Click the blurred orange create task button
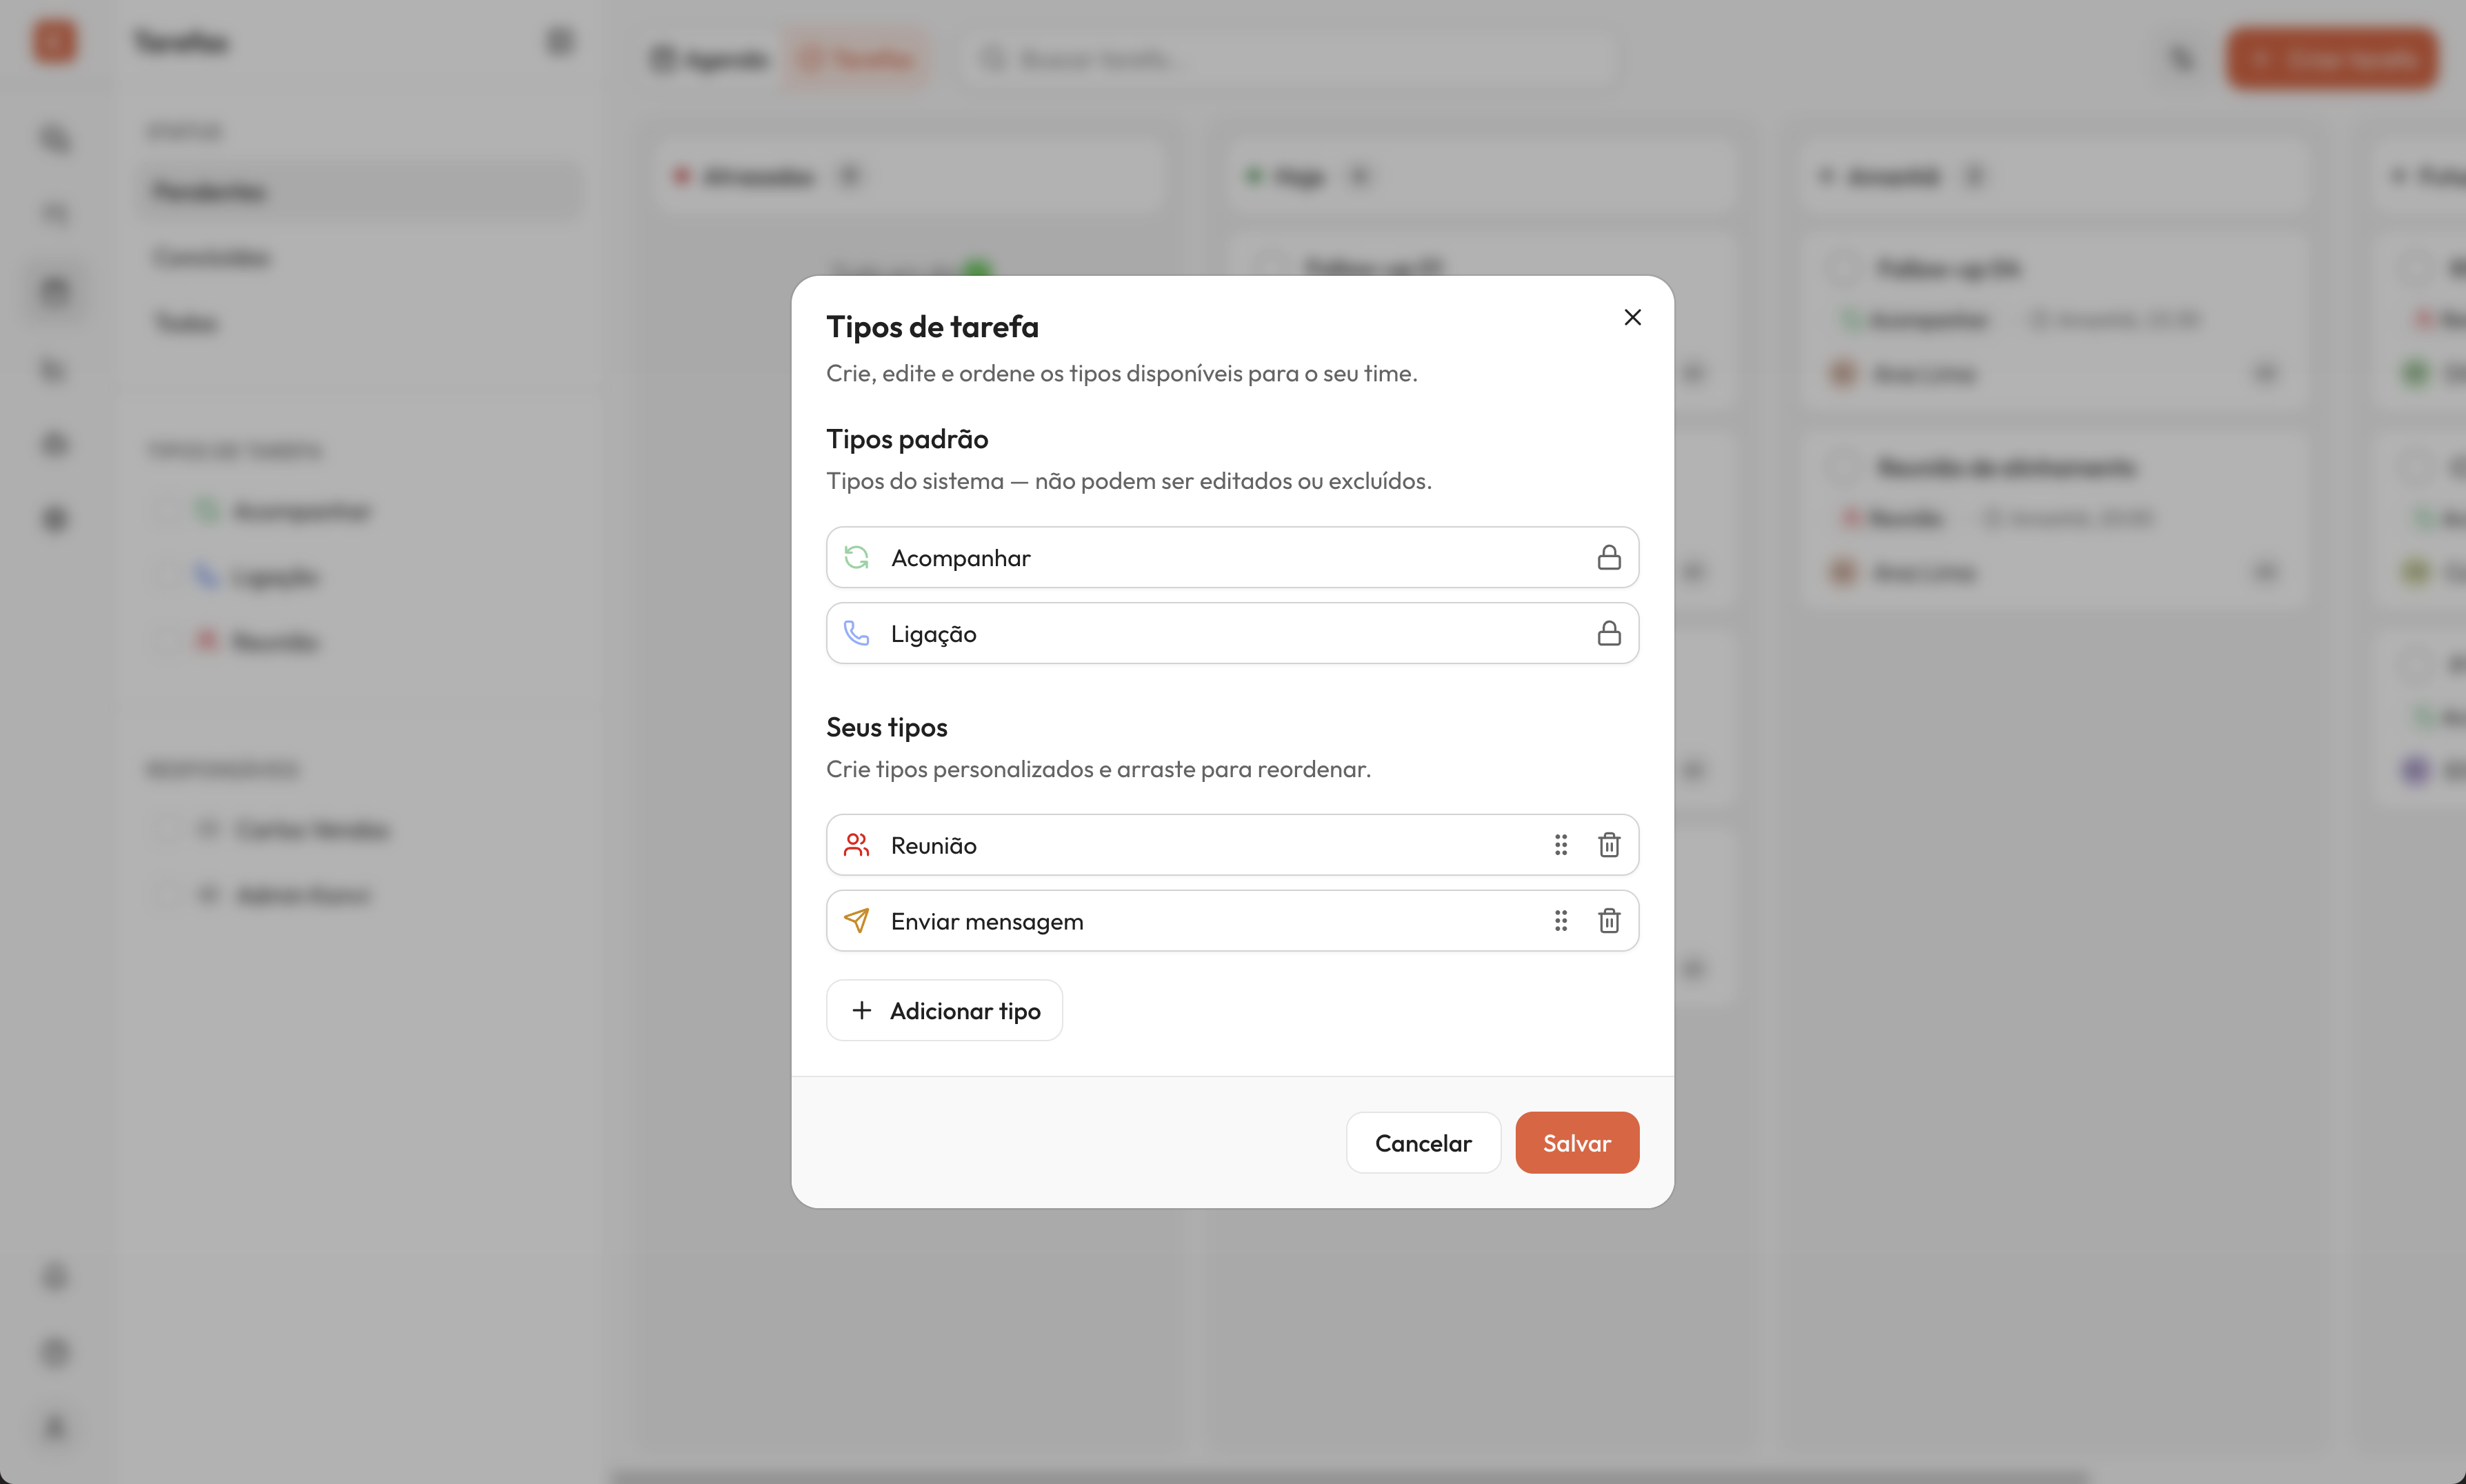 [x=2331, y=59]
